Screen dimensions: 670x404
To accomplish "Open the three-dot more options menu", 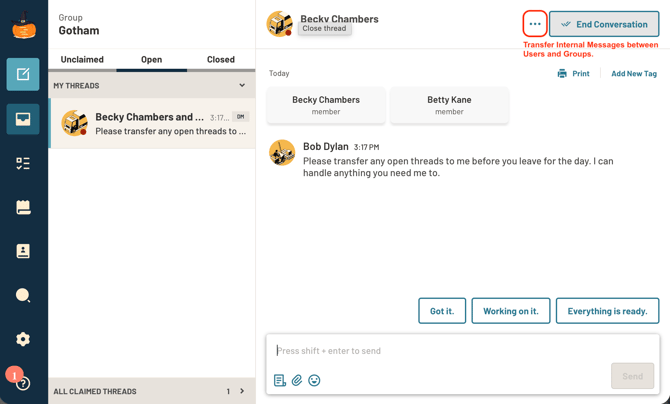I will click(535, 24).
